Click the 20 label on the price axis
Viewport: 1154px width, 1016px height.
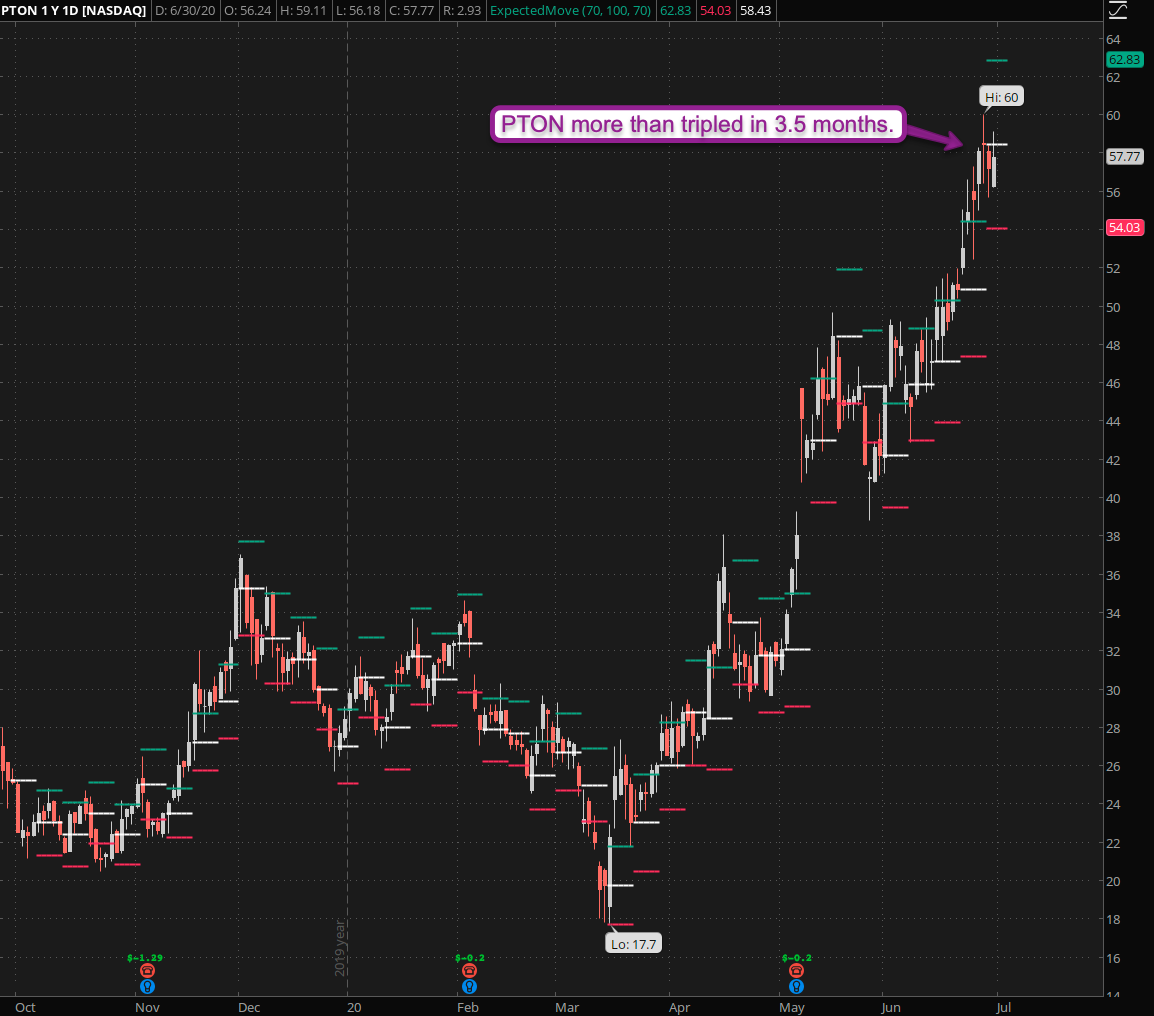pos(1113,881)
